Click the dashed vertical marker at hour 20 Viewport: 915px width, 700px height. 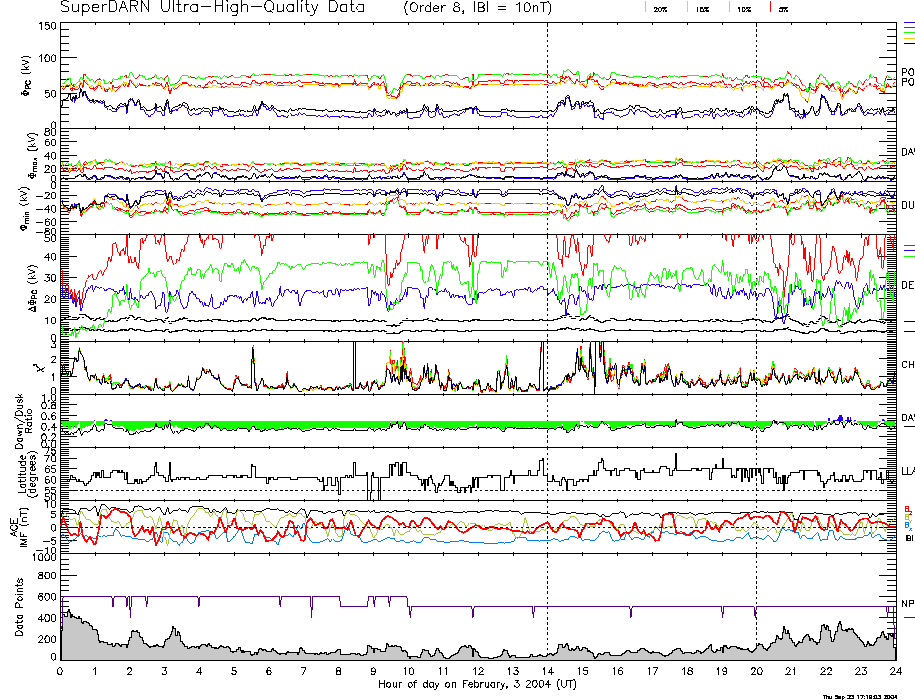tap(756, 341)
